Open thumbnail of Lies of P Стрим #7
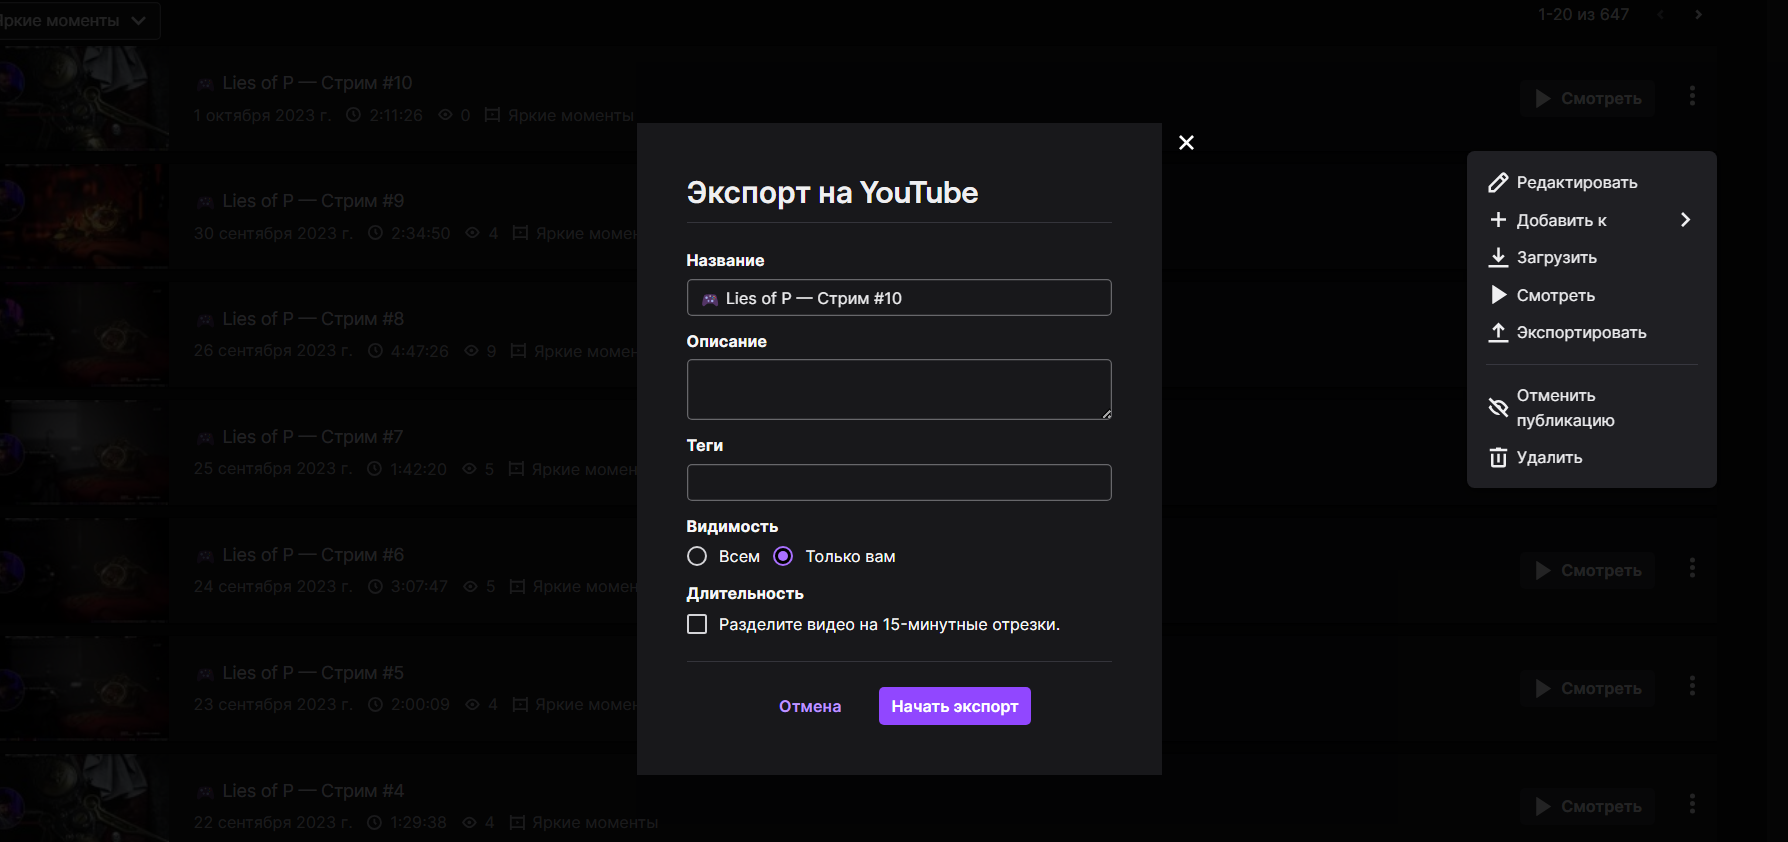Screen dimensions: 1788x842 (x=84, y=452)
